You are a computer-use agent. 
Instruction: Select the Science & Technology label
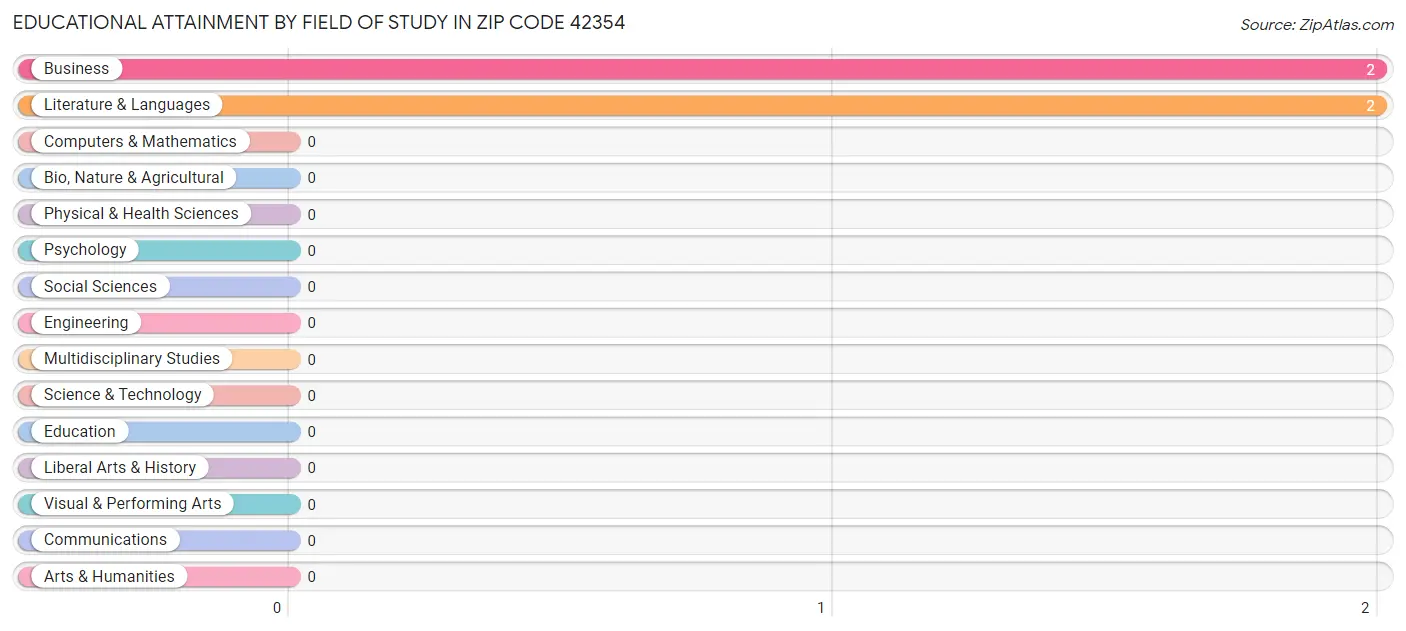[123, 395]
